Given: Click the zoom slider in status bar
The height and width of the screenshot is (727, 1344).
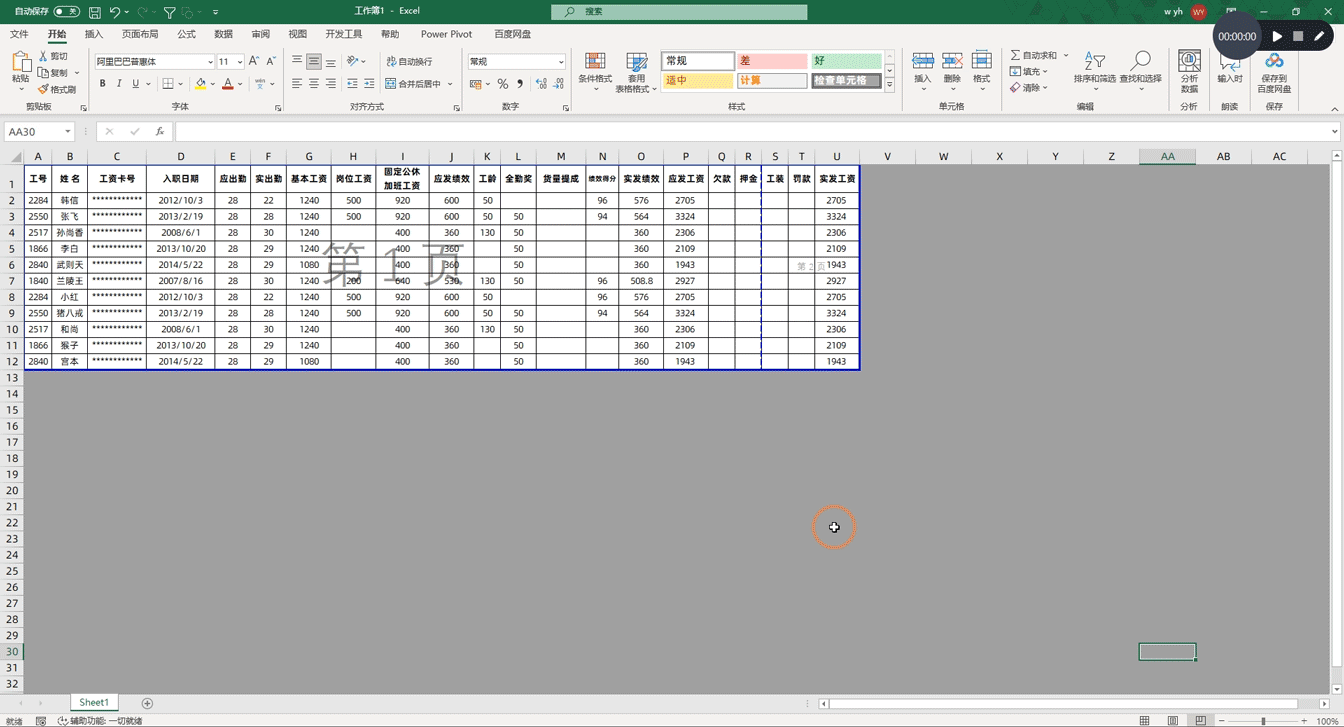Looking at the screenshot, I should pos(1263,721).
